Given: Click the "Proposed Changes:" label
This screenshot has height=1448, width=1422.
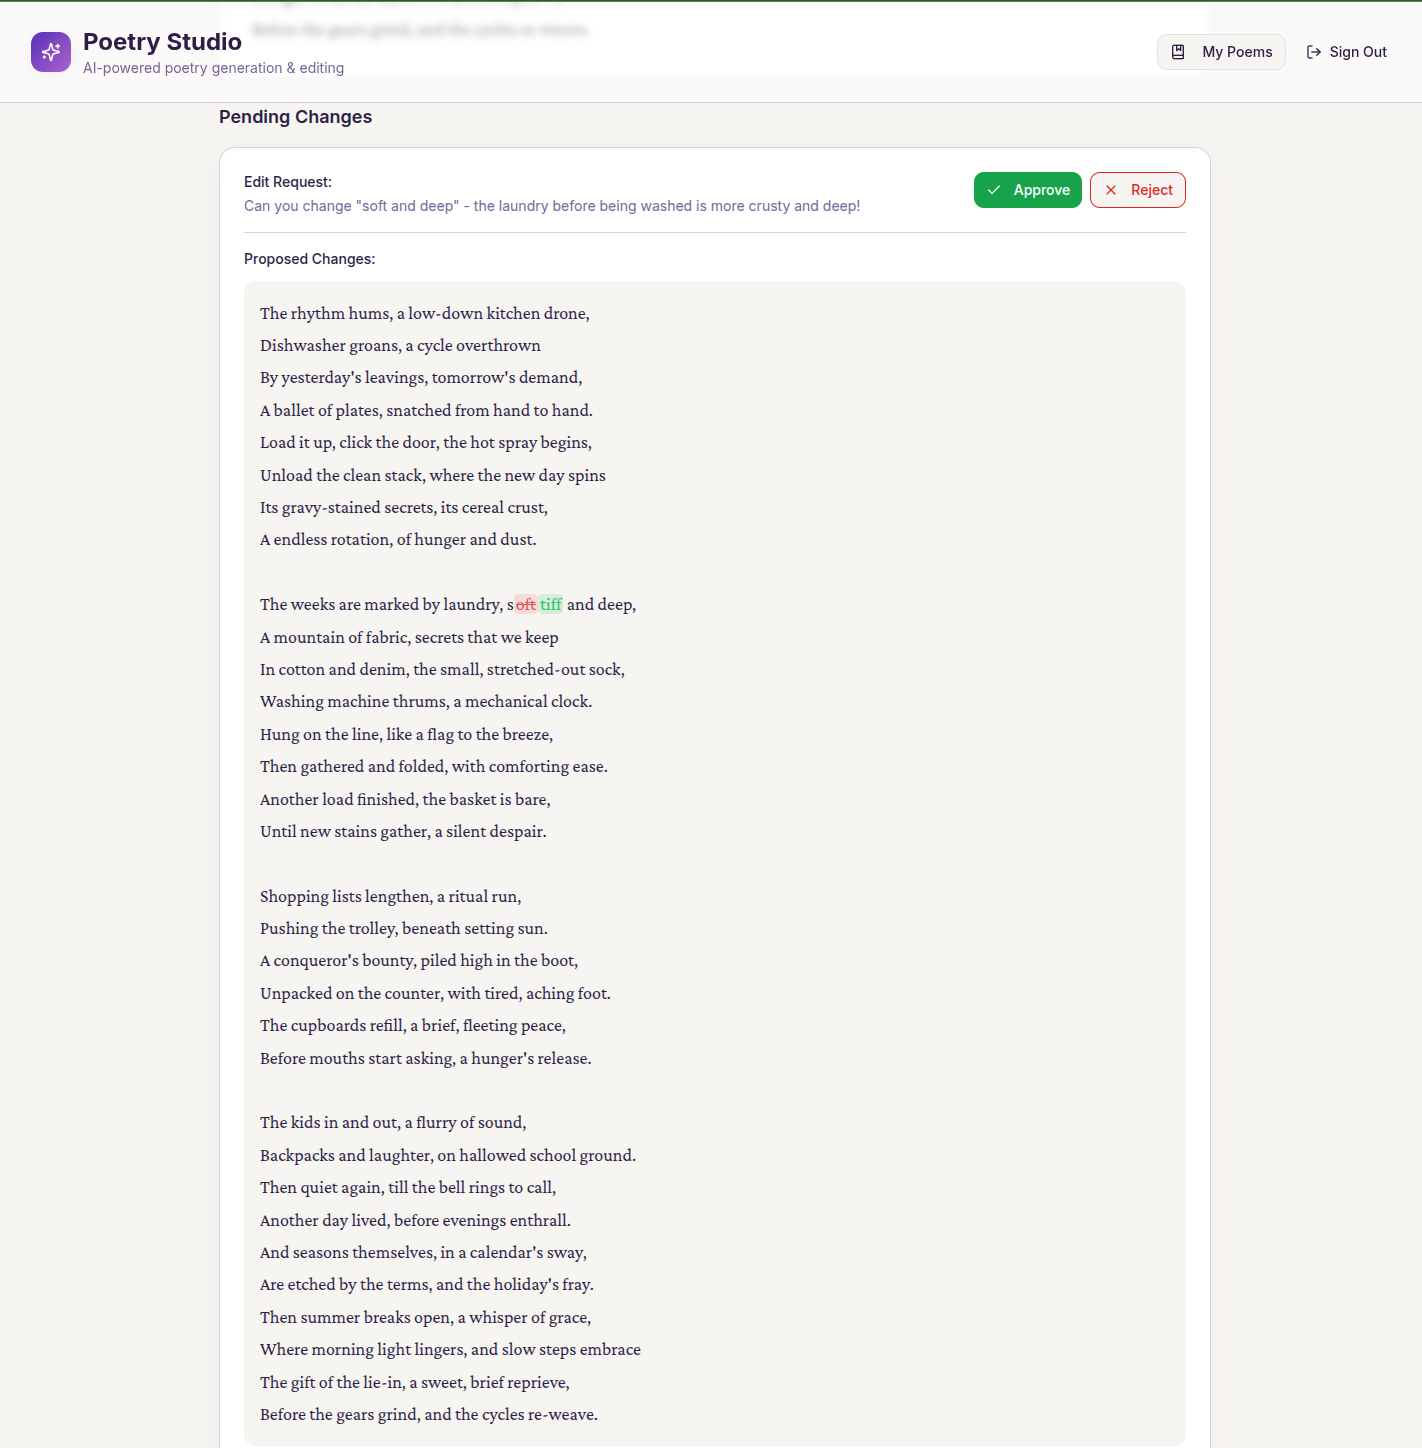Looking at the screenshot, I should point(309,259).
